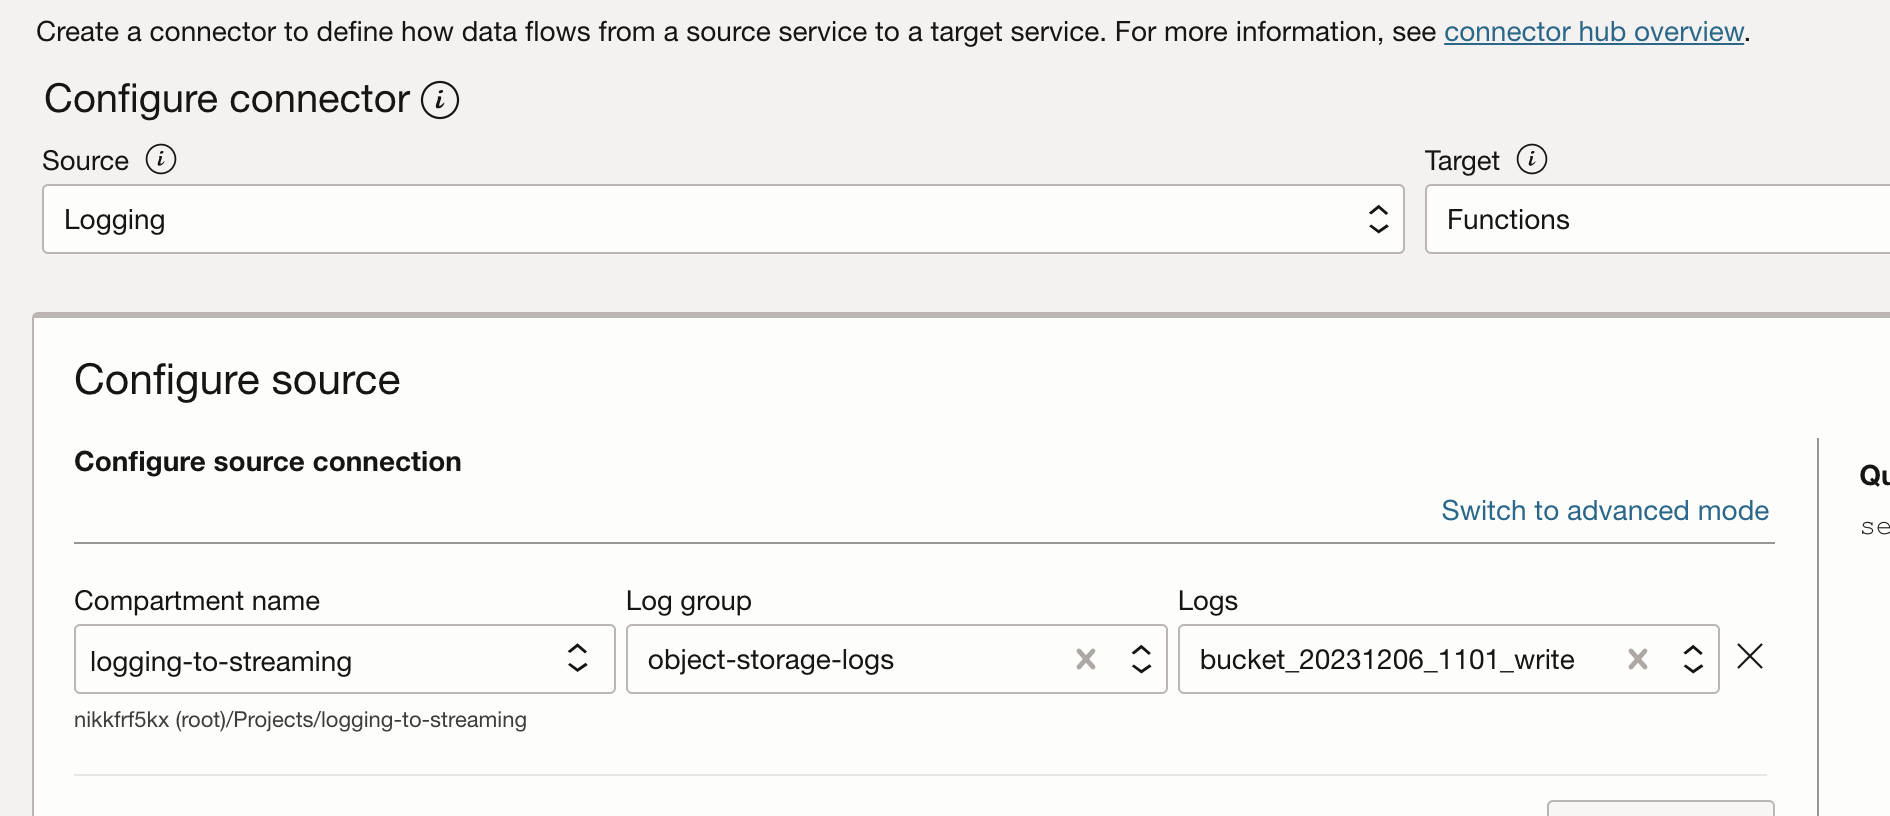Viewport: 1890px width, 816px height.
Task: Click chevron arrows in Log group field
Action: pos(1141,659)
